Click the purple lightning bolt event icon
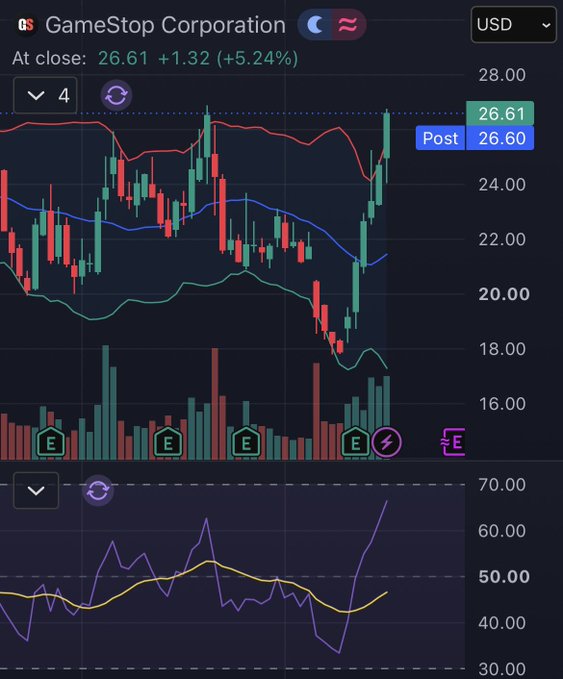 tap(387, 442)
